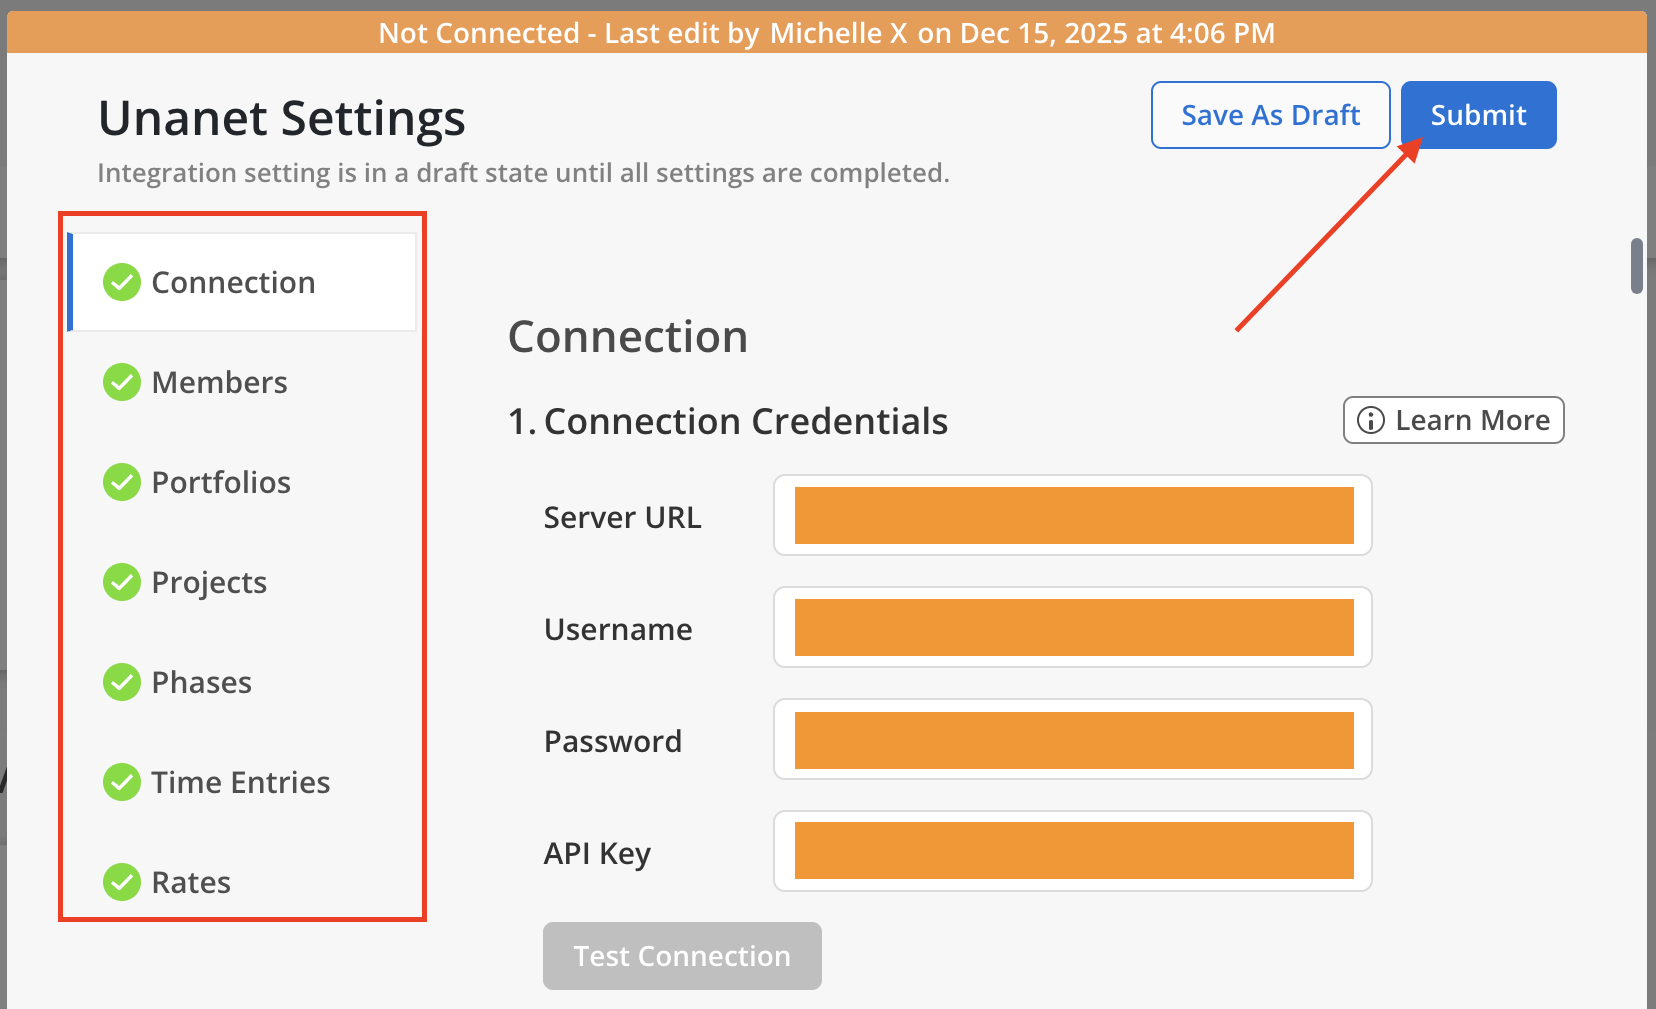Click the green checkmark beside Members
Image resolution: width=1656 pixels, height=1009 pixels.
pos(122,382)
